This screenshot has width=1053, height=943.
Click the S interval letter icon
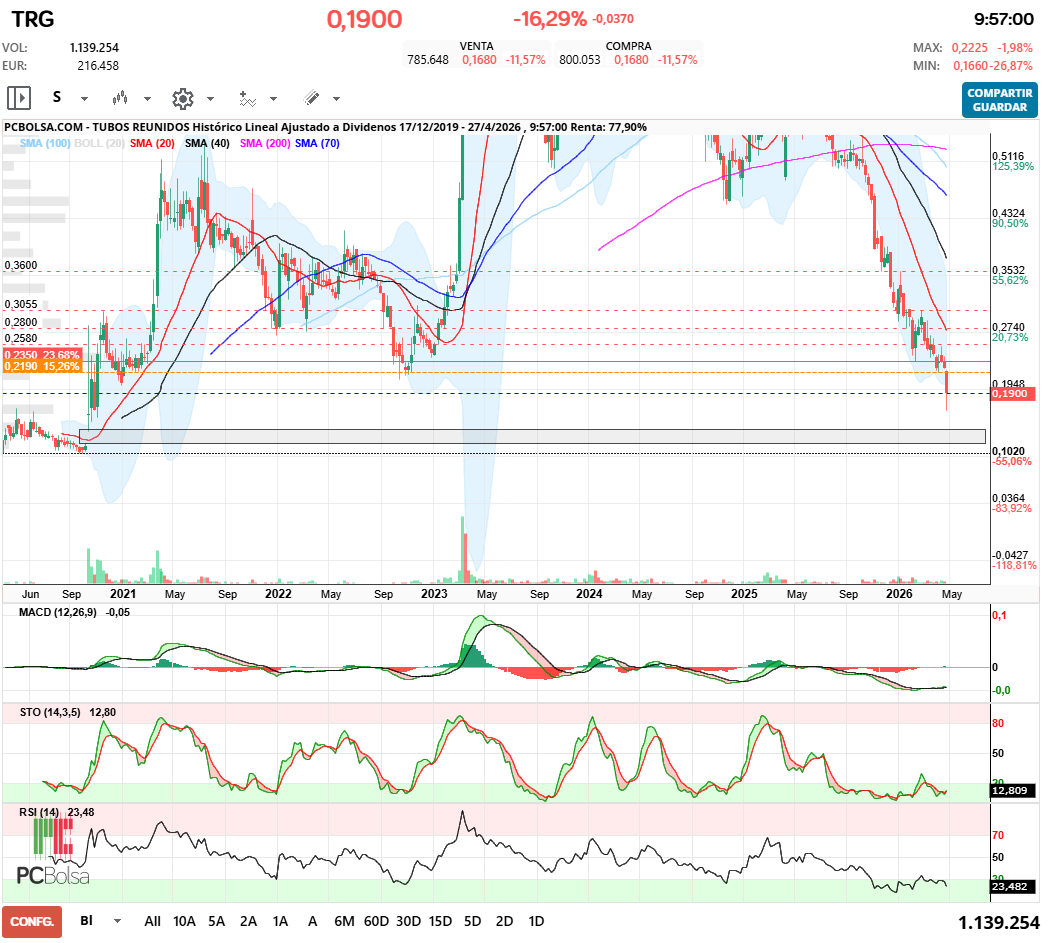pos(57,98)
